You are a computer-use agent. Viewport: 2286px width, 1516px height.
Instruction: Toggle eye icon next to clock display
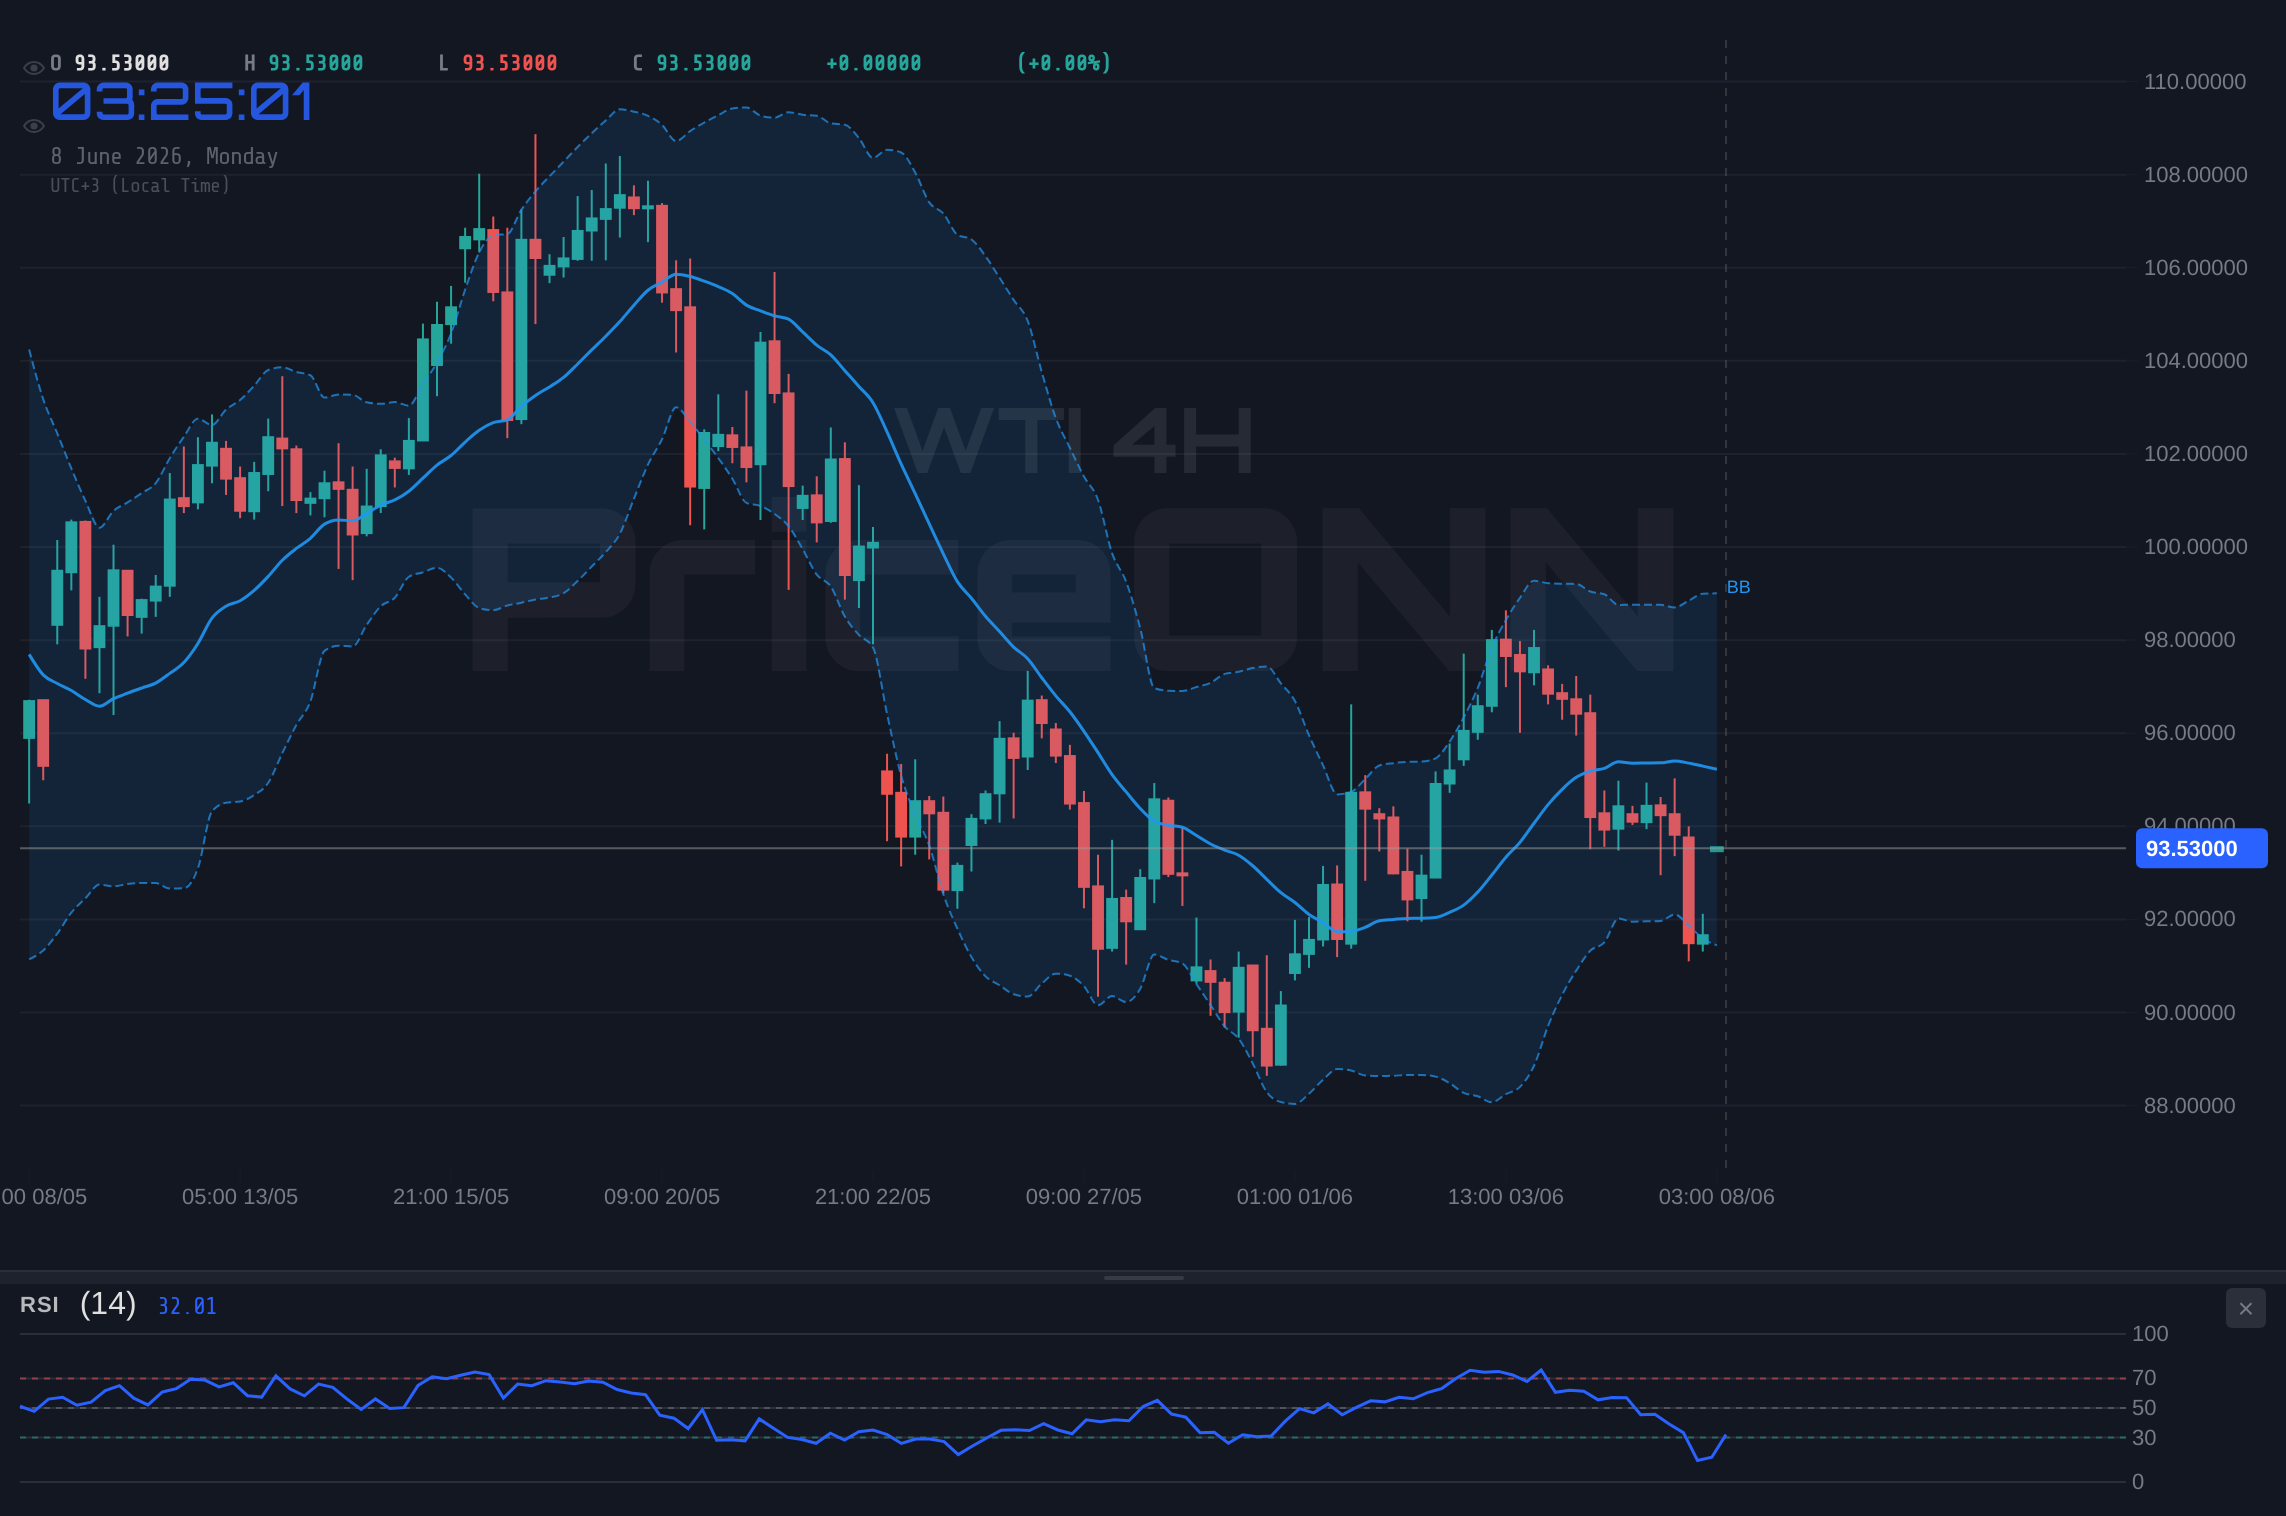click(33, 126)
